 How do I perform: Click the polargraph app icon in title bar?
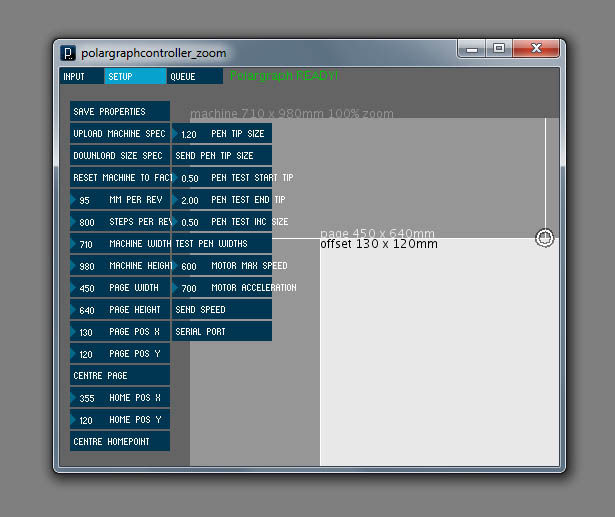click(68, 53)
